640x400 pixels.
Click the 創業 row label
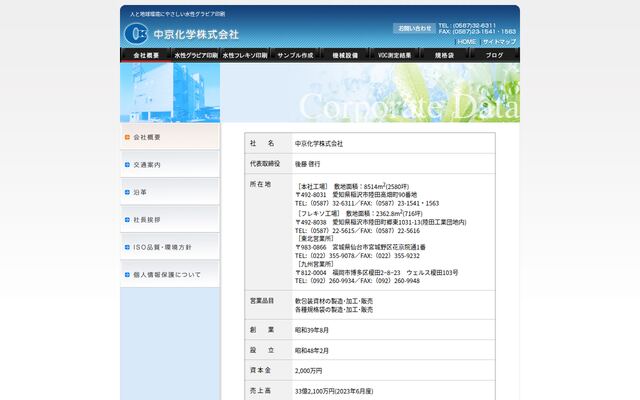pyautogui.click(x=262, y=330)
